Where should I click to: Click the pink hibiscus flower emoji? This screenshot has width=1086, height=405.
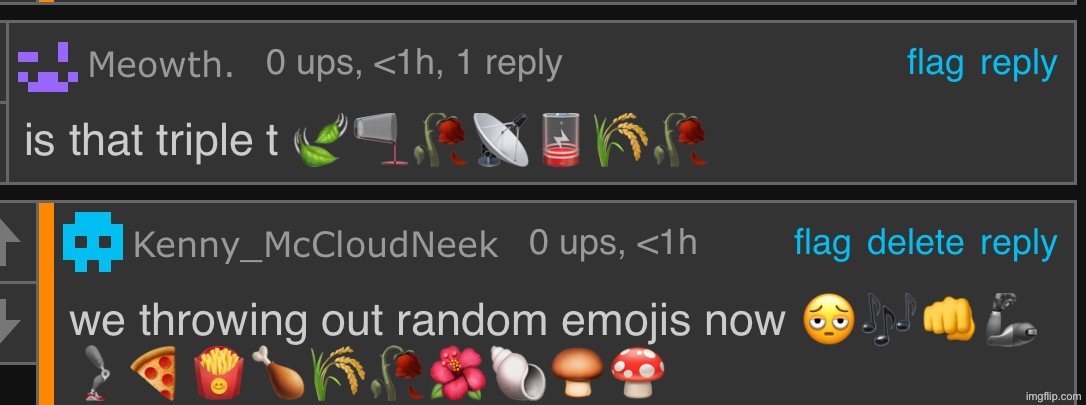click(456, 374)
